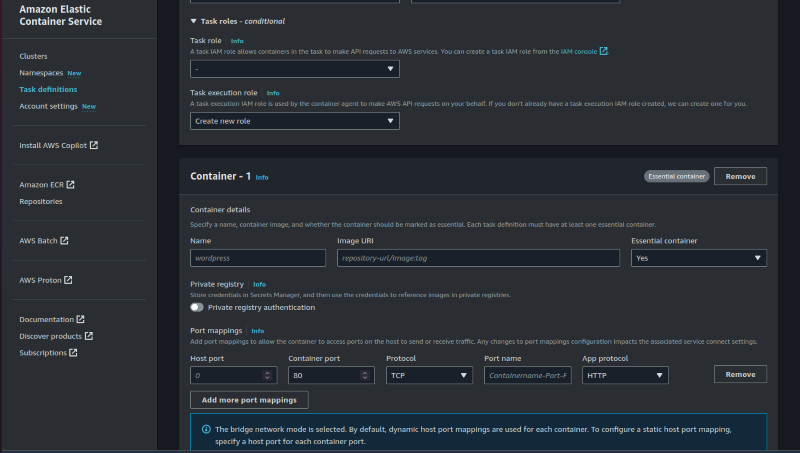
Task: Open Install AWS Copilot external link
Action: 58,145
